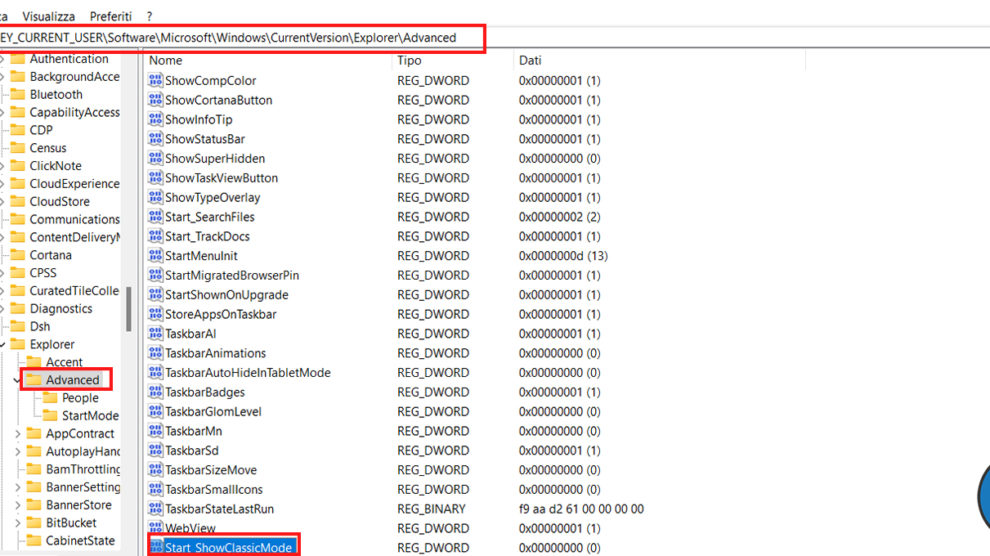Select the Start_ShowClassicMode value

(228, 547)
